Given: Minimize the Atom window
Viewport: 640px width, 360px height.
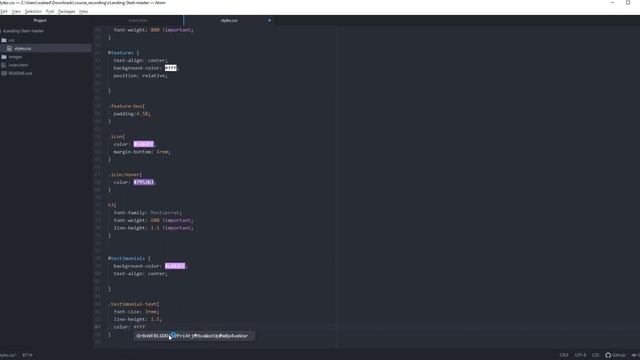Looking at the screenshot, I should click(612, 2).
